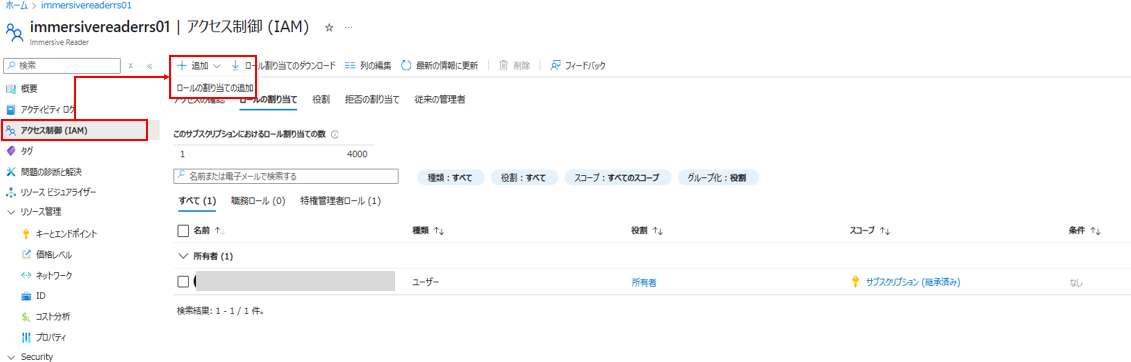1131x362 pixels.
Task: Favorite the resource with the star icon
Action: 329,27
